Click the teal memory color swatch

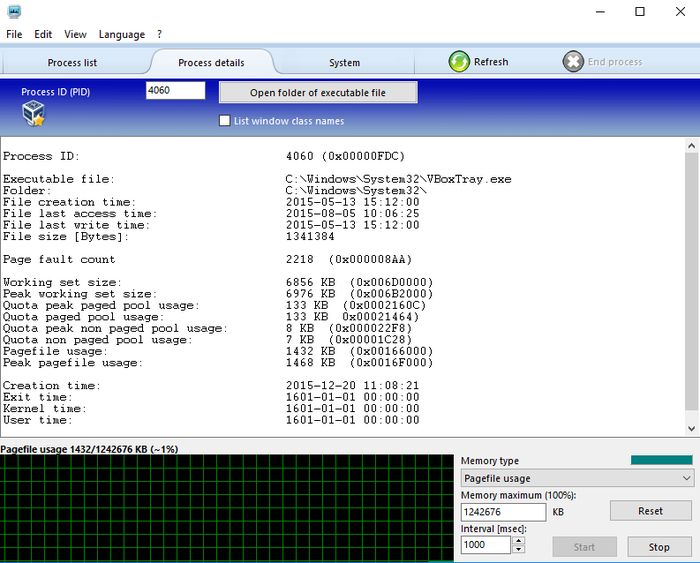coord(661,460)
